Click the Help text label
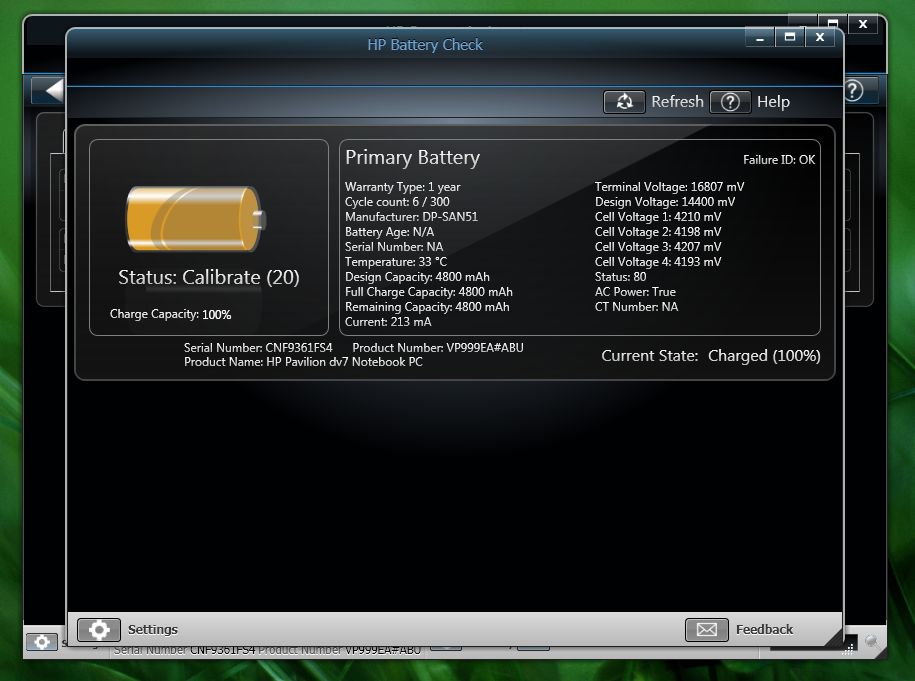 (773, 101)
